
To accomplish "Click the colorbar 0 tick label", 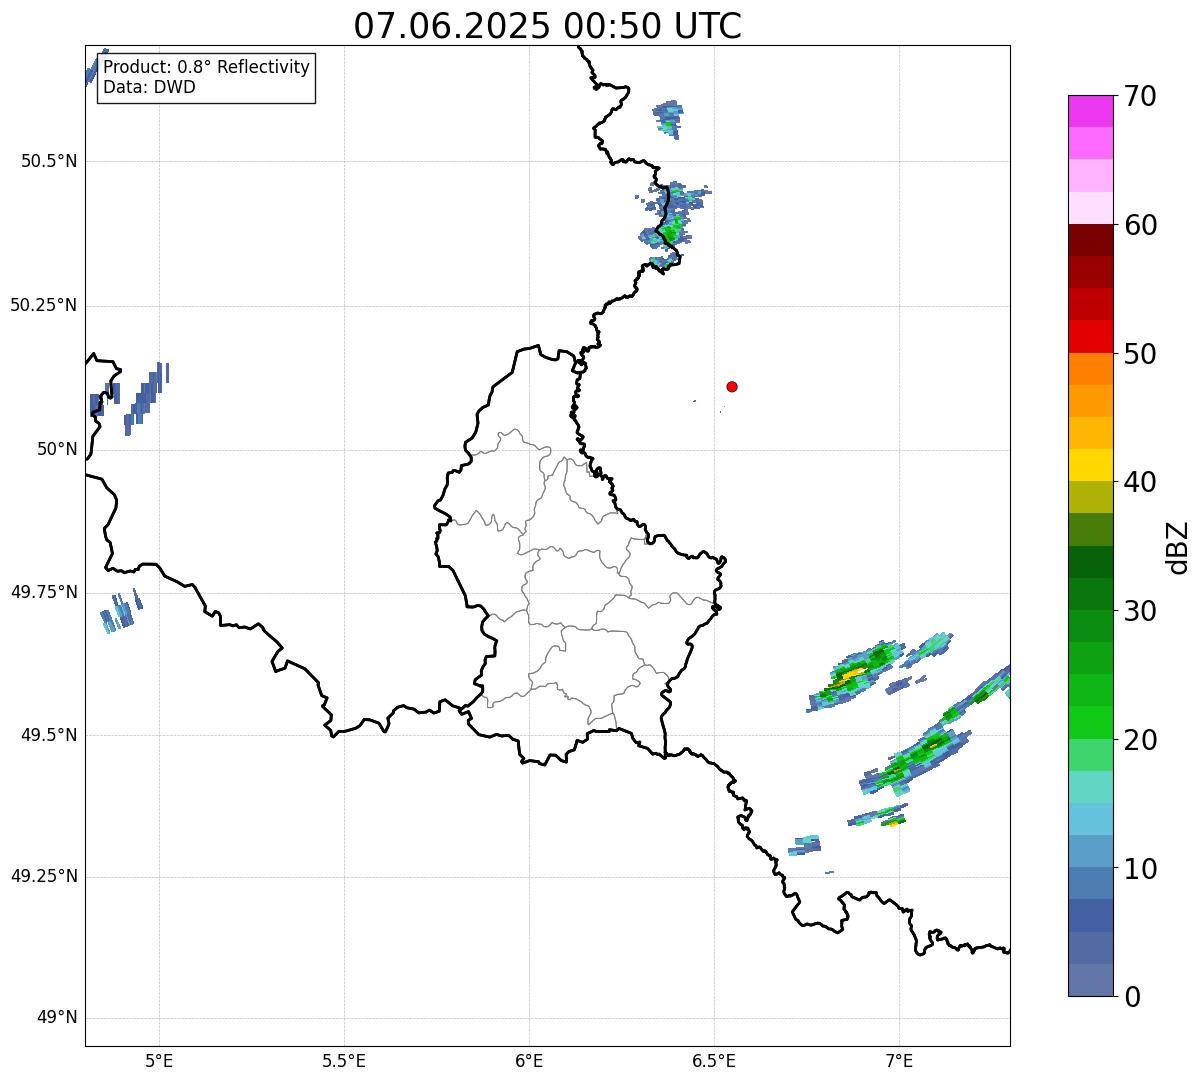I will [1132, 997].
